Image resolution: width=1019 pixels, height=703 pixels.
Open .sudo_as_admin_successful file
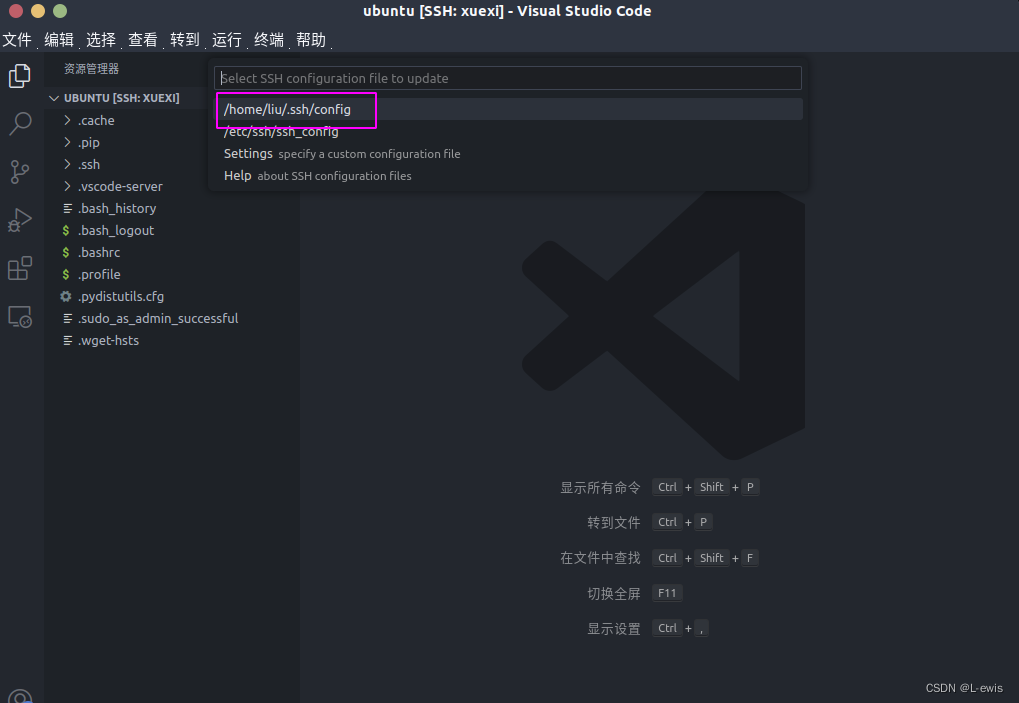158,318
